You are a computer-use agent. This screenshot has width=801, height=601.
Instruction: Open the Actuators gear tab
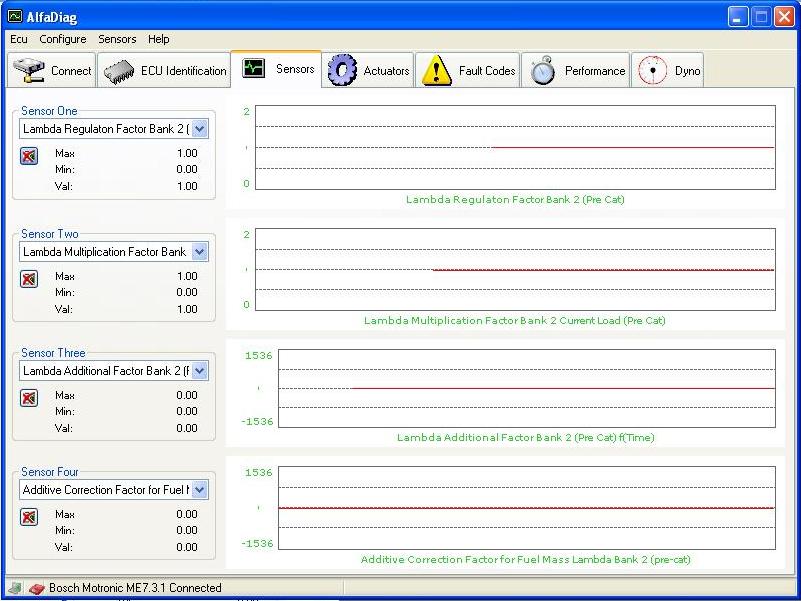(369, 71)
